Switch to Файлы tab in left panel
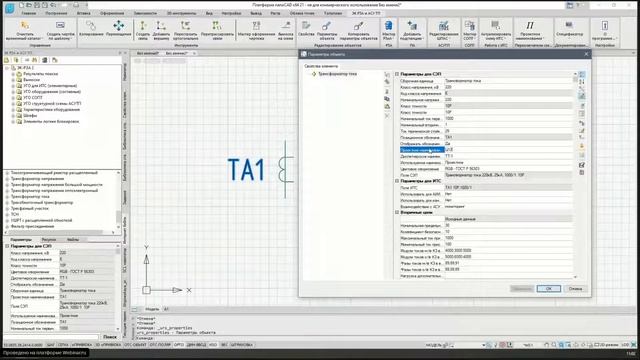640x360 pixels. (73, 240)
